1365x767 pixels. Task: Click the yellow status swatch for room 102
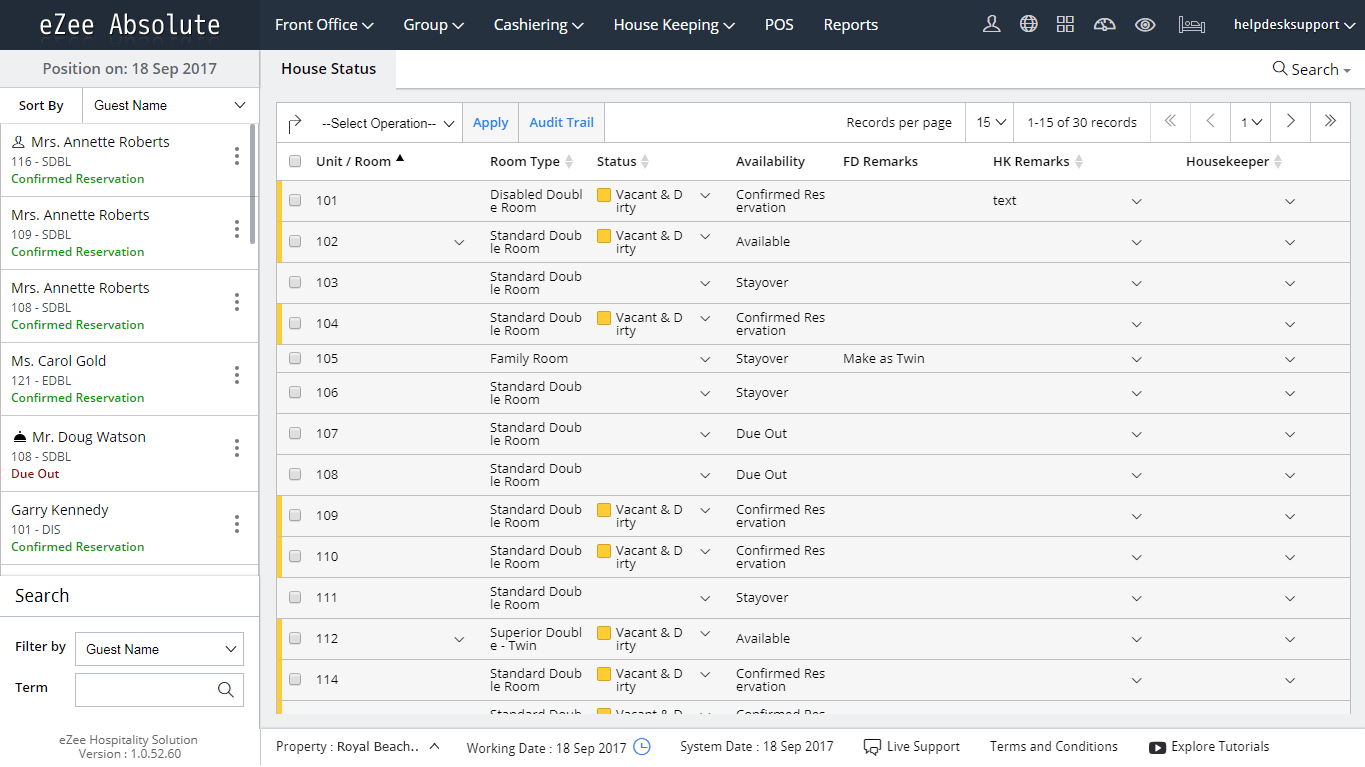pos(604,237)
